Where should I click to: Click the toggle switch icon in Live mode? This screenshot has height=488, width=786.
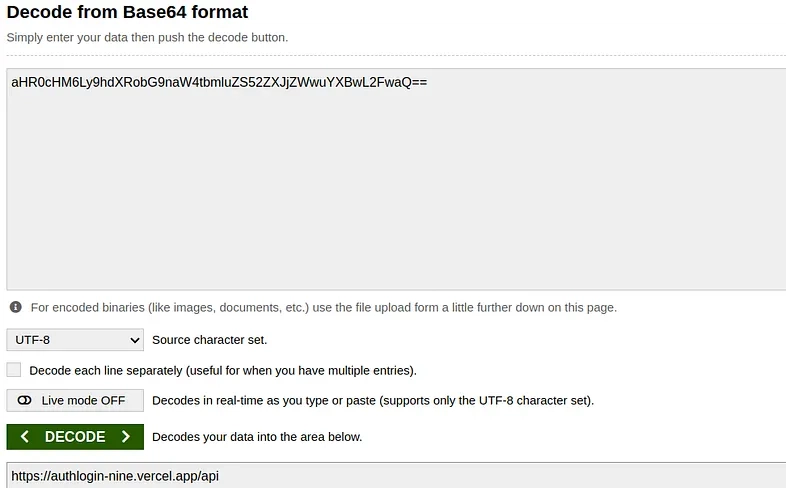click(x=25, y=401)
